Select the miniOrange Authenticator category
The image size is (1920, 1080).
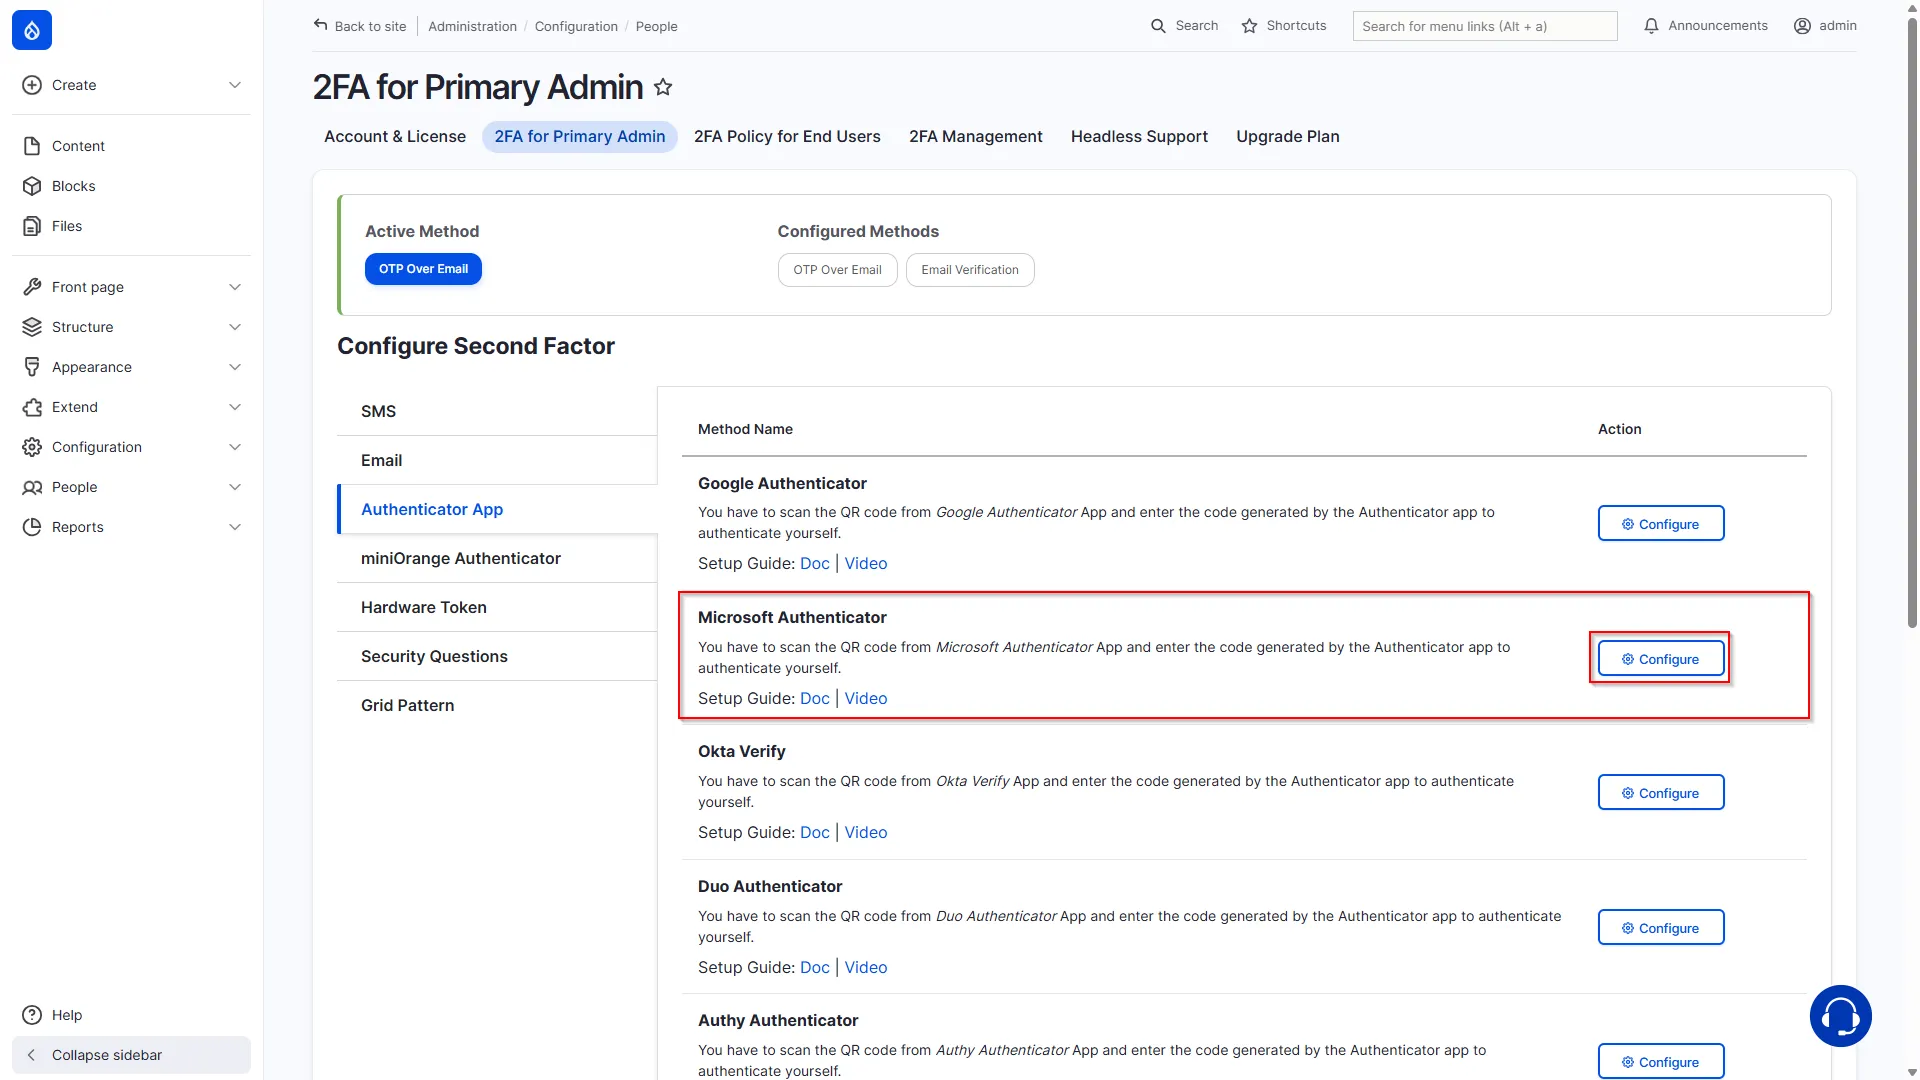tap(497, 558)
